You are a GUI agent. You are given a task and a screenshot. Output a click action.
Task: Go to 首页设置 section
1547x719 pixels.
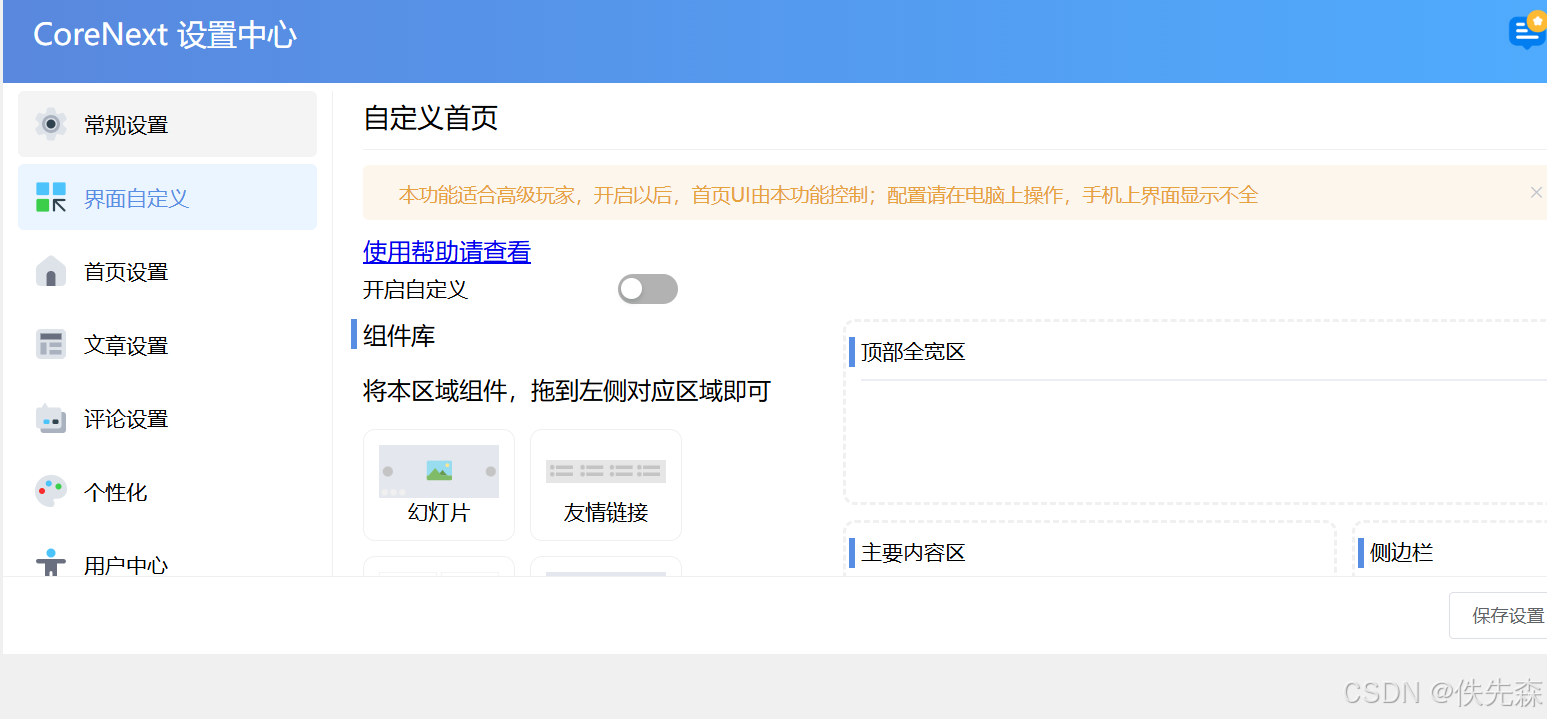click(x=167, y=271)
